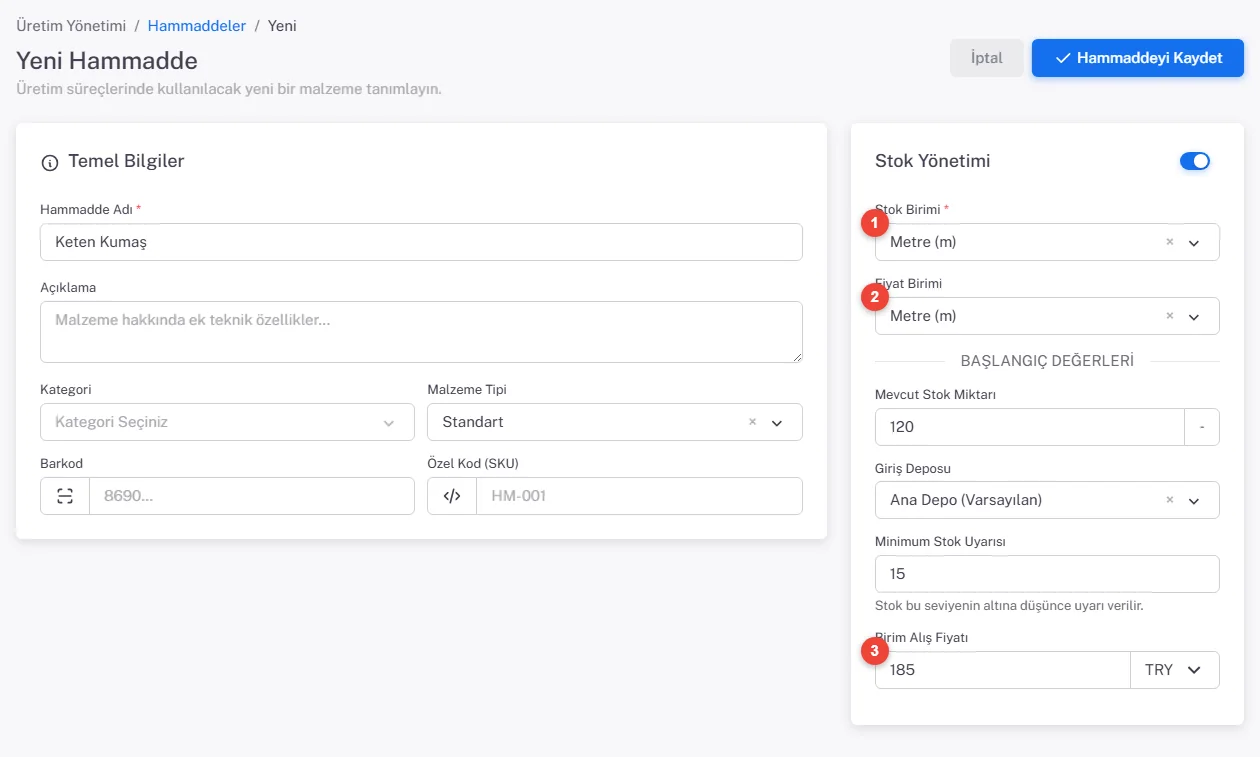This screenshot has height=757, width=1260.
Task: Go to Hammaddeler breadcrumb link
Action: click(197, 26)
